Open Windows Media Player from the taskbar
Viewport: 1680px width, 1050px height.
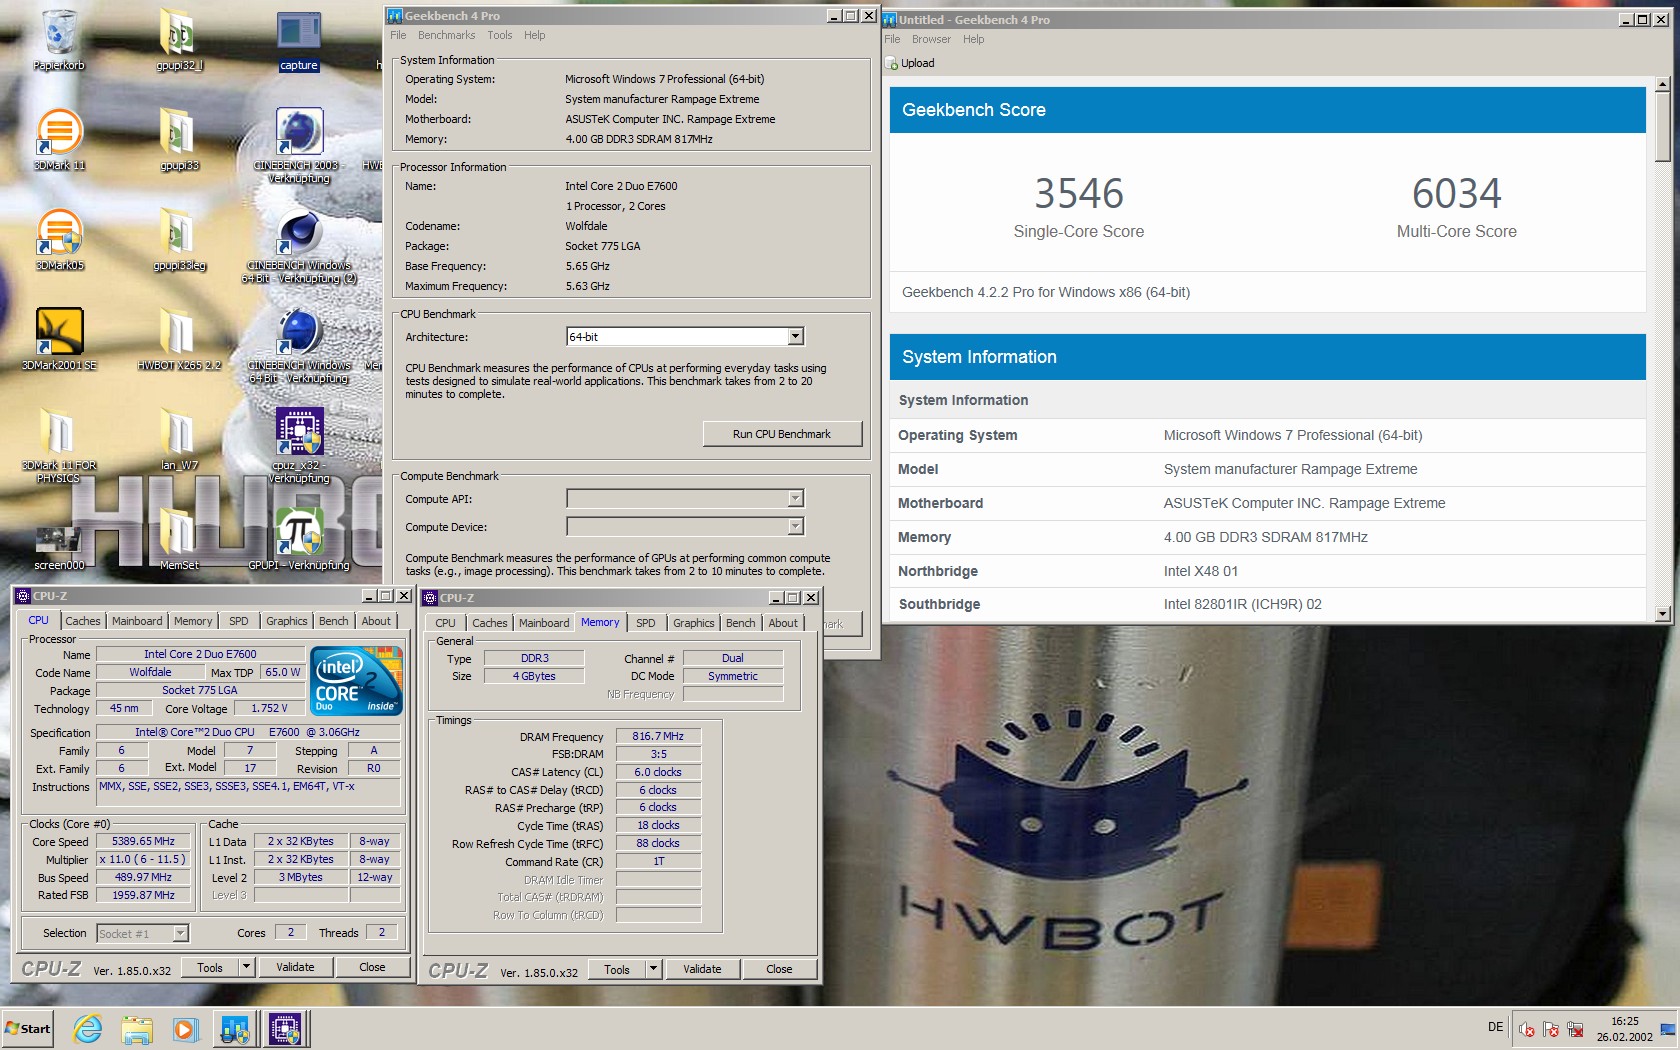point(185,1028)
